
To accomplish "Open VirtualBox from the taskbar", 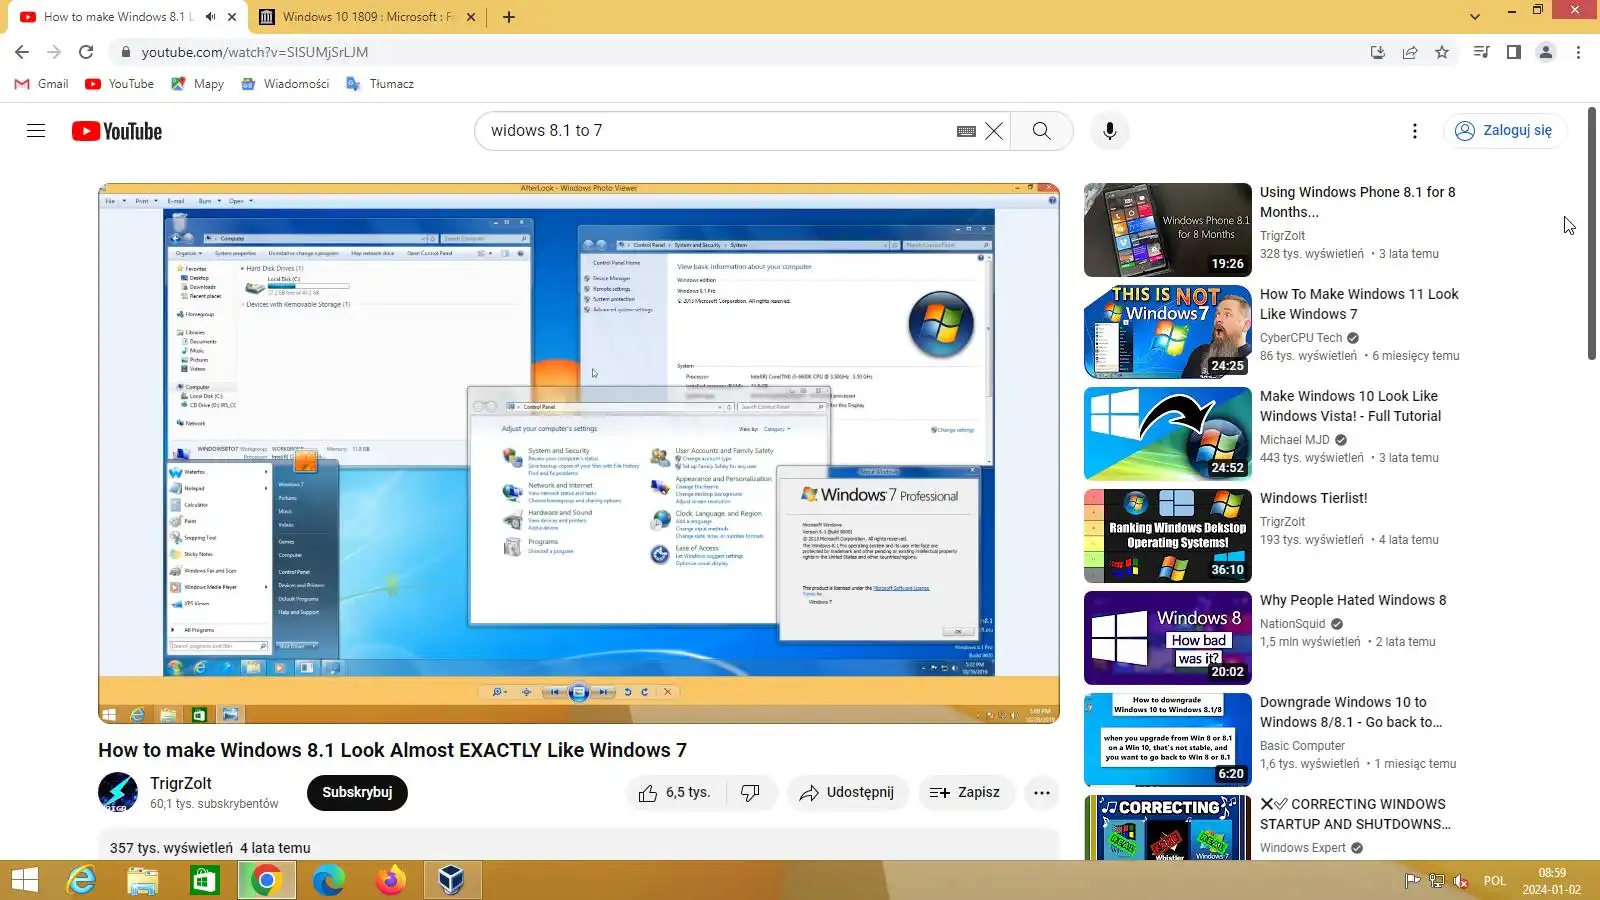I will [452, 880].
